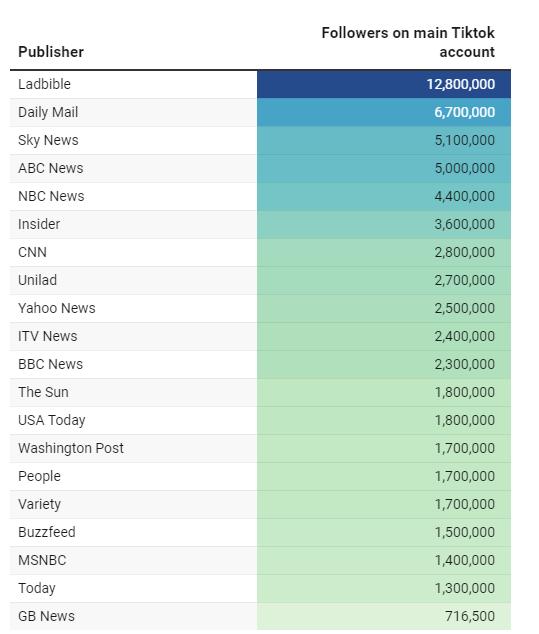Image resolution: width=539 pixels, height=634 pixels.
Task: Click ABC News's 5,000,000 cell
Action: point(384,168)
